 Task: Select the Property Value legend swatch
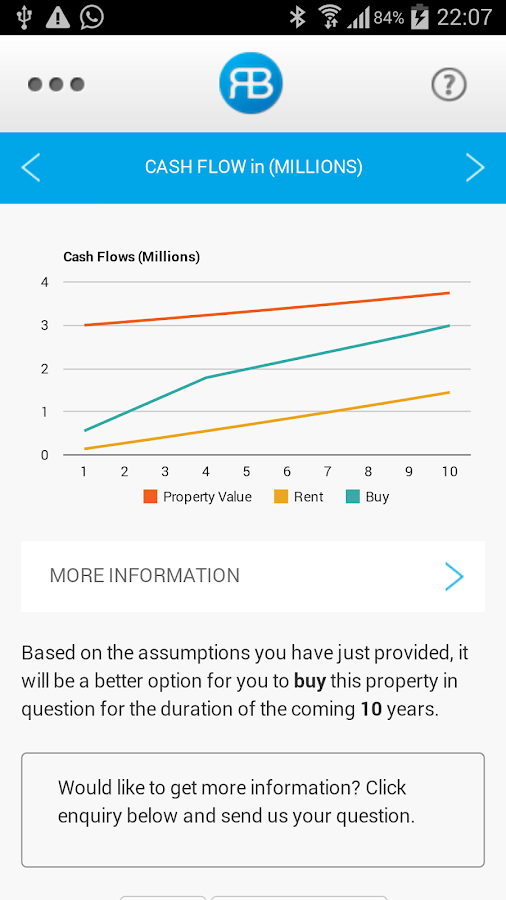(150, 496)
